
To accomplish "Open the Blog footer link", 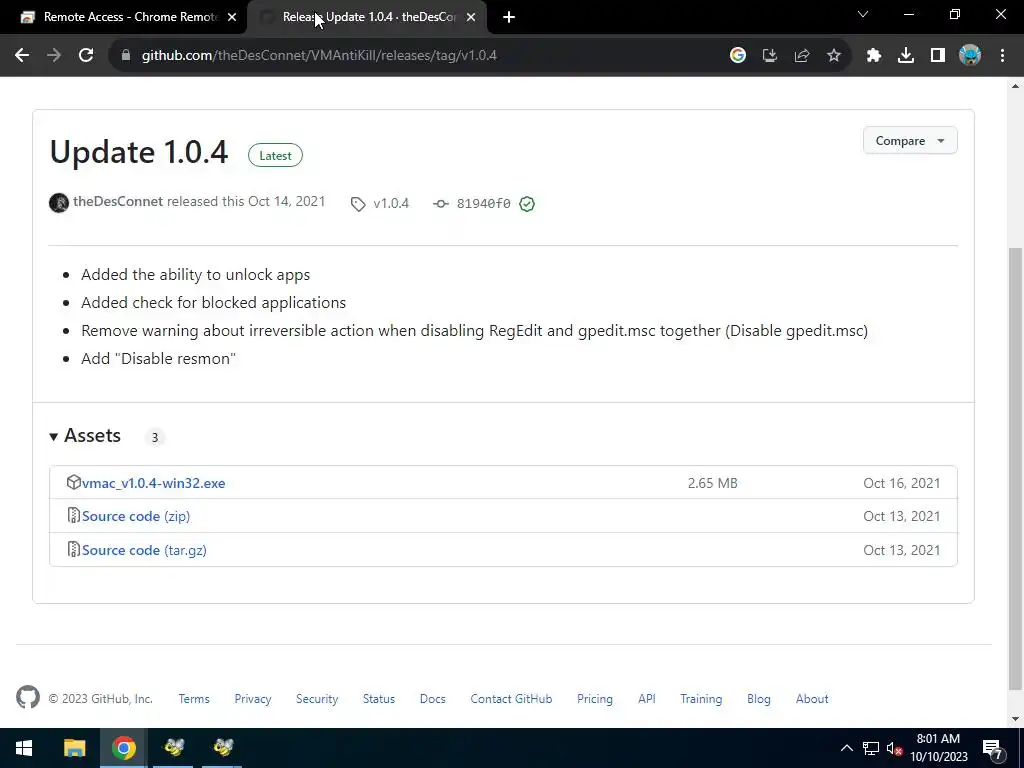I will pyautogui.click(x=759, y=699).
